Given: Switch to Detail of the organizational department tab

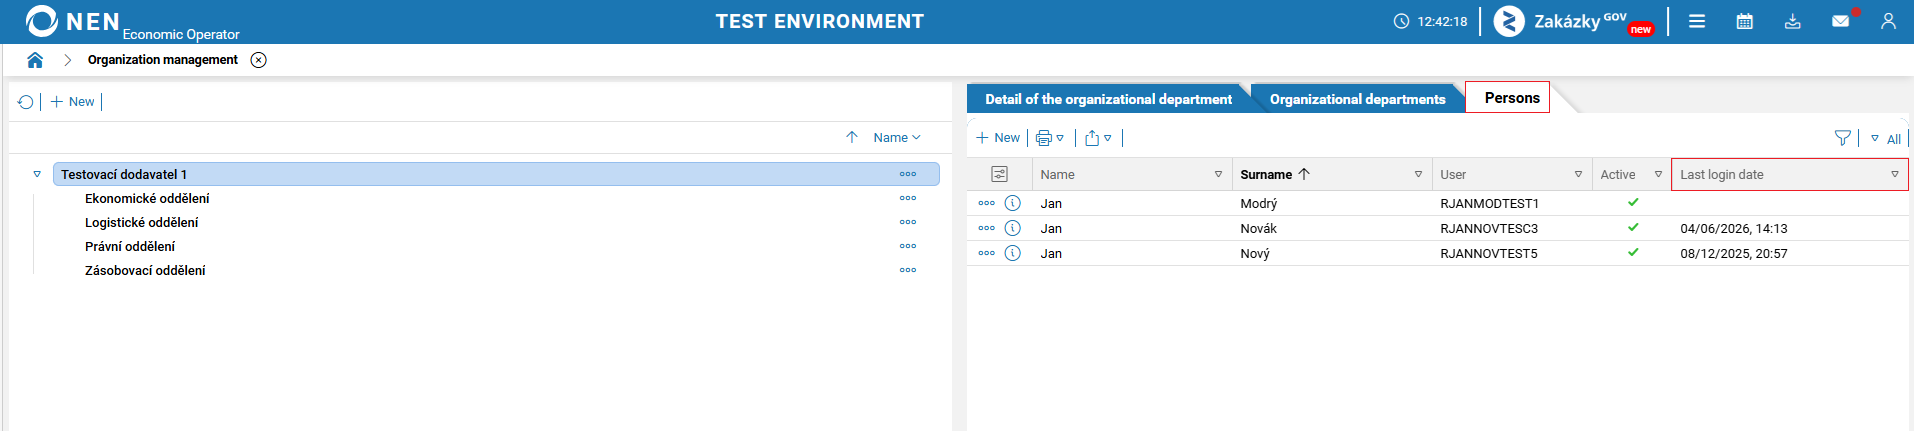Looking at the screenshot, I should (1108, 99).
